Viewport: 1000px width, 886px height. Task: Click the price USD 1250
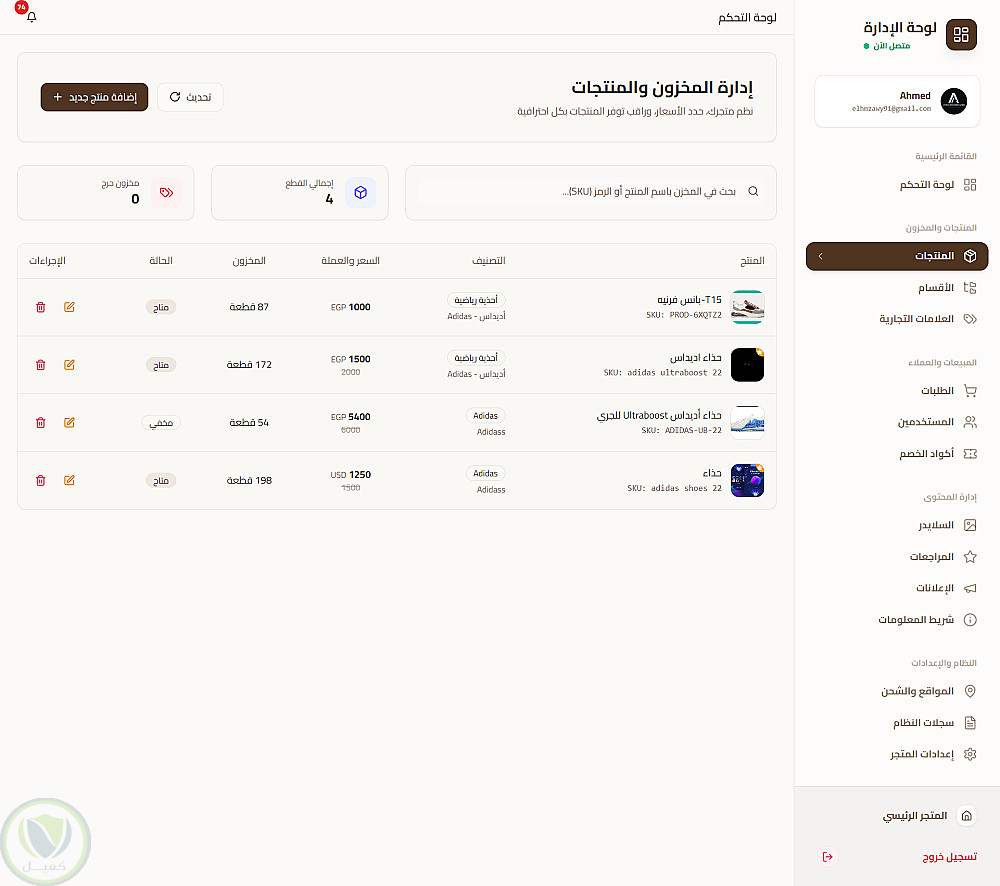tap(350, 475)
